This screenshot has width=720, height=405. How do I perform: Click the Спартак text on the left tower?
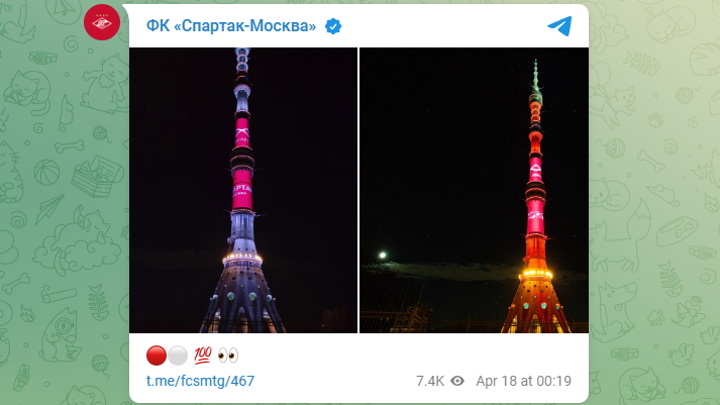pos(242,190)
